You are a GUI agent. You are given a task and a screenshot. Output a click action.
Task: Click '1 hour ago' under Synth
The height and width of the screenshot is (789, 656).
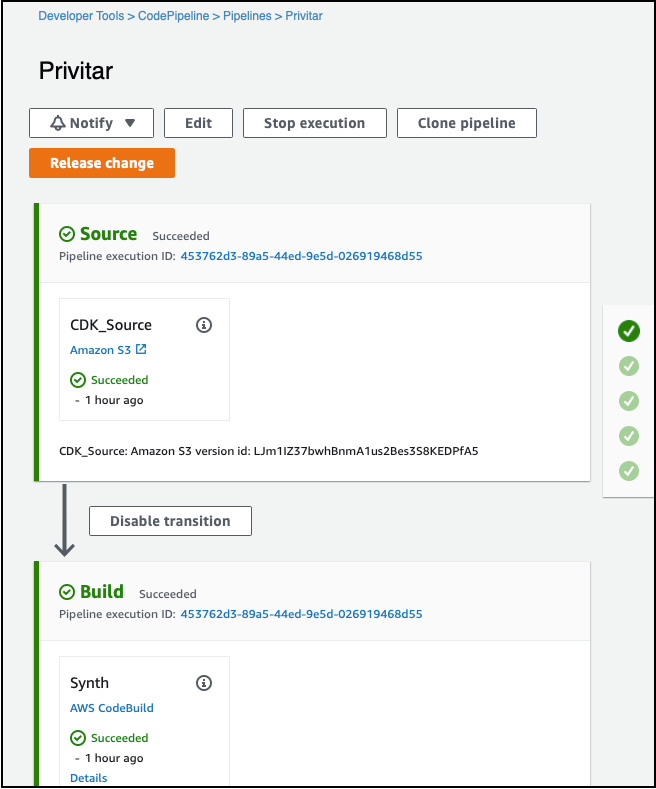tap(114, 758)
